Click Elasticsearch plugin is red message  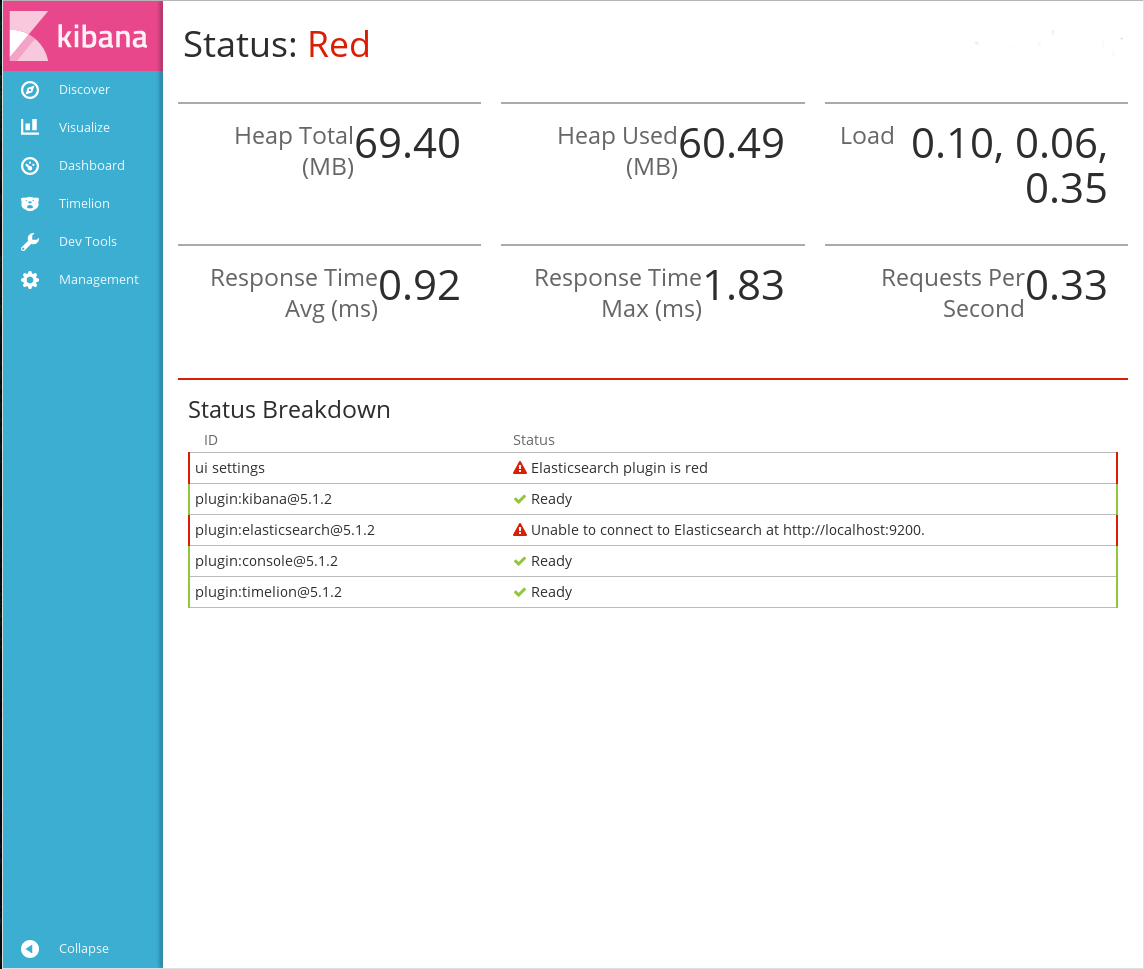pos(619,468)
